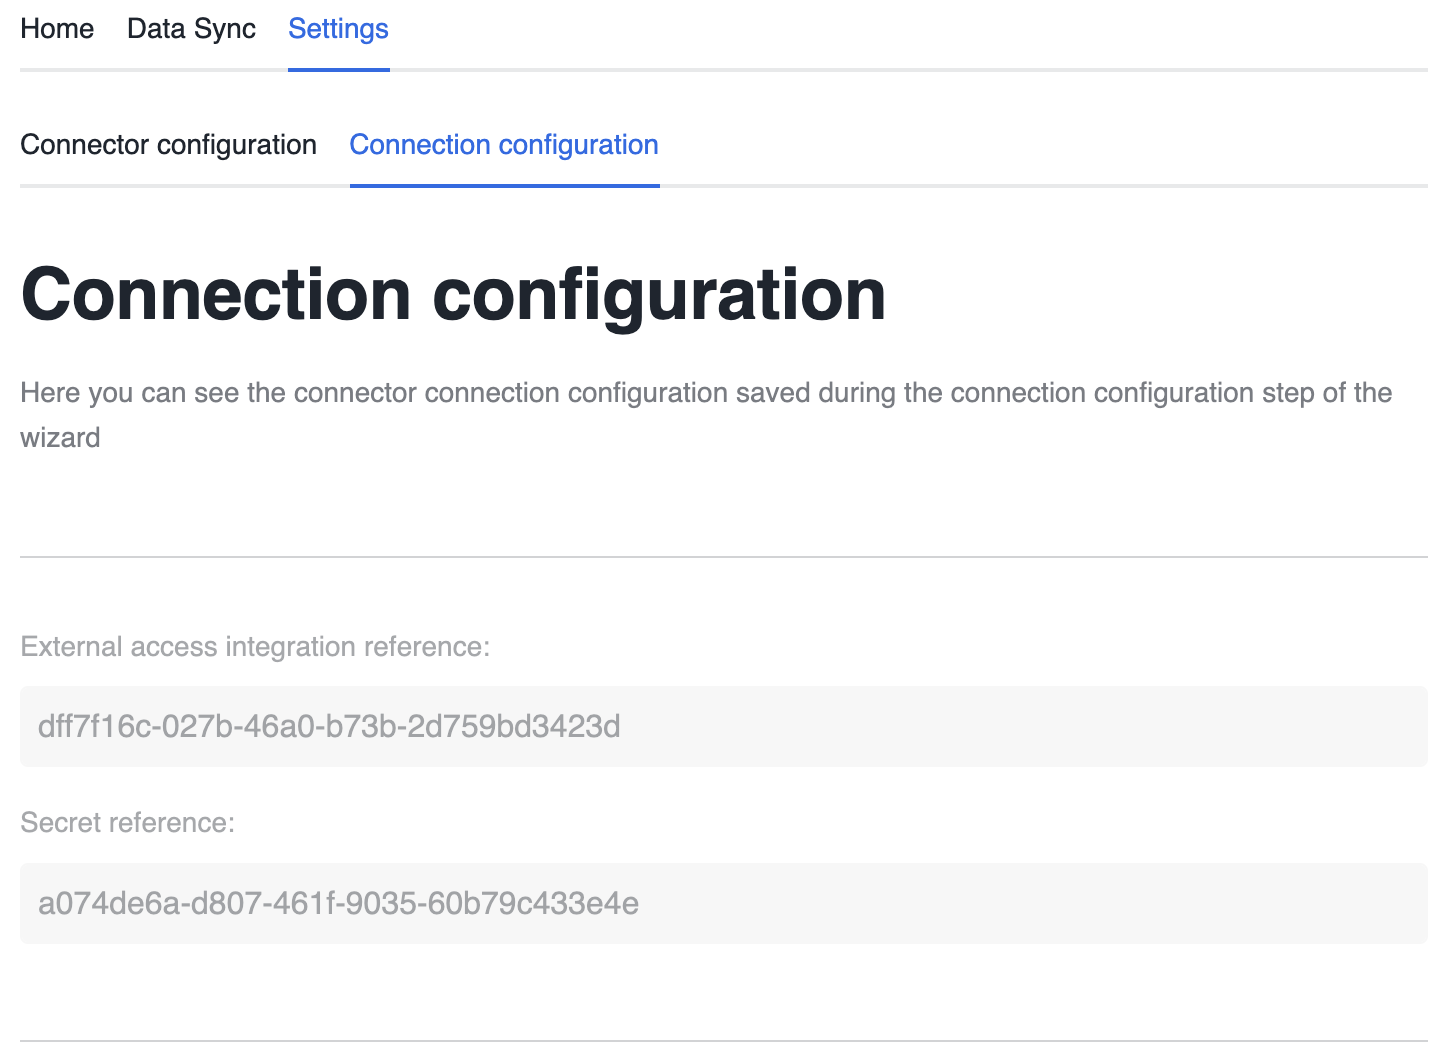Click the large 'Connection configuration' page heading
This screenshot has width=1446, height=1058.
click(453, 295)
